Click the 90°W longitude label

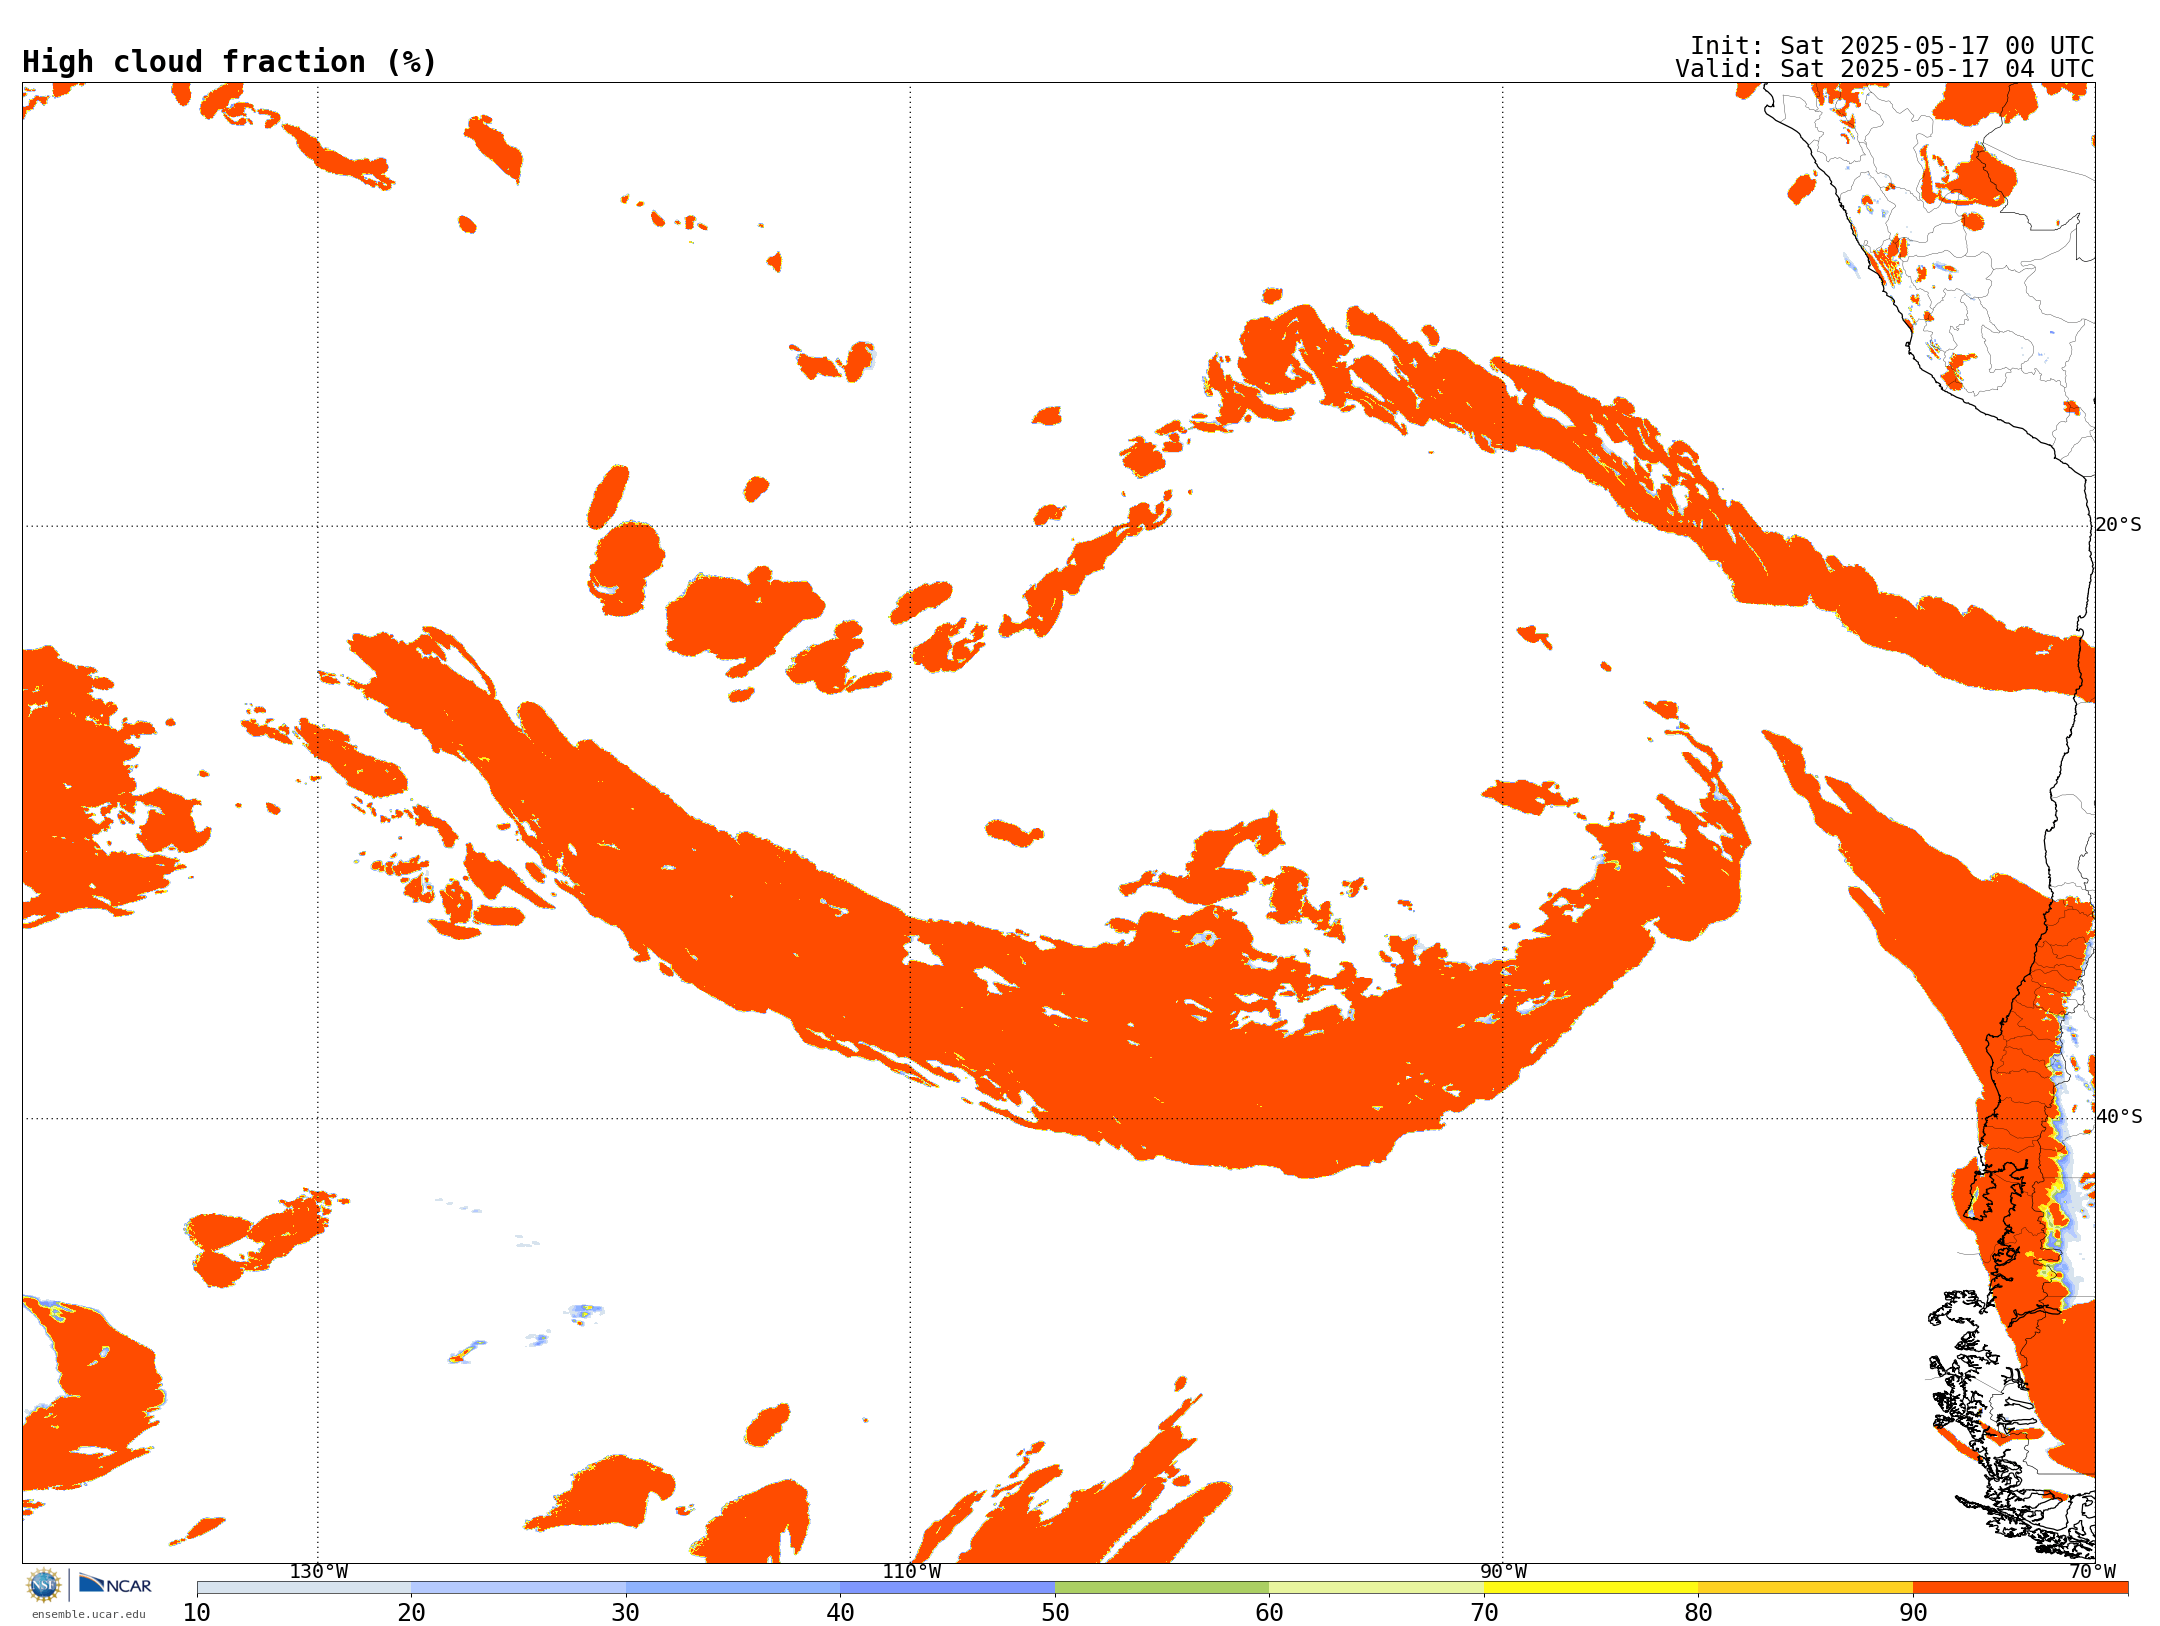(x=1503, y=1571)
